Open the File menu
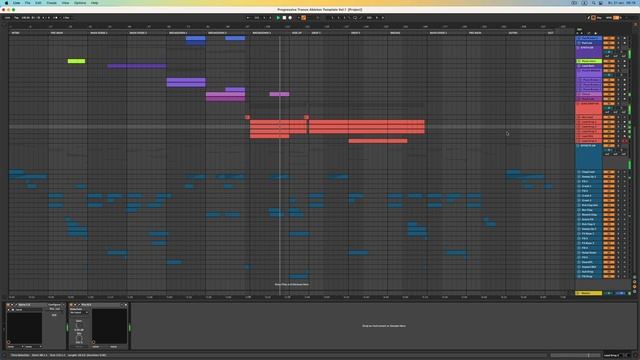Viewport: 640px width, 360px height. 27,3
